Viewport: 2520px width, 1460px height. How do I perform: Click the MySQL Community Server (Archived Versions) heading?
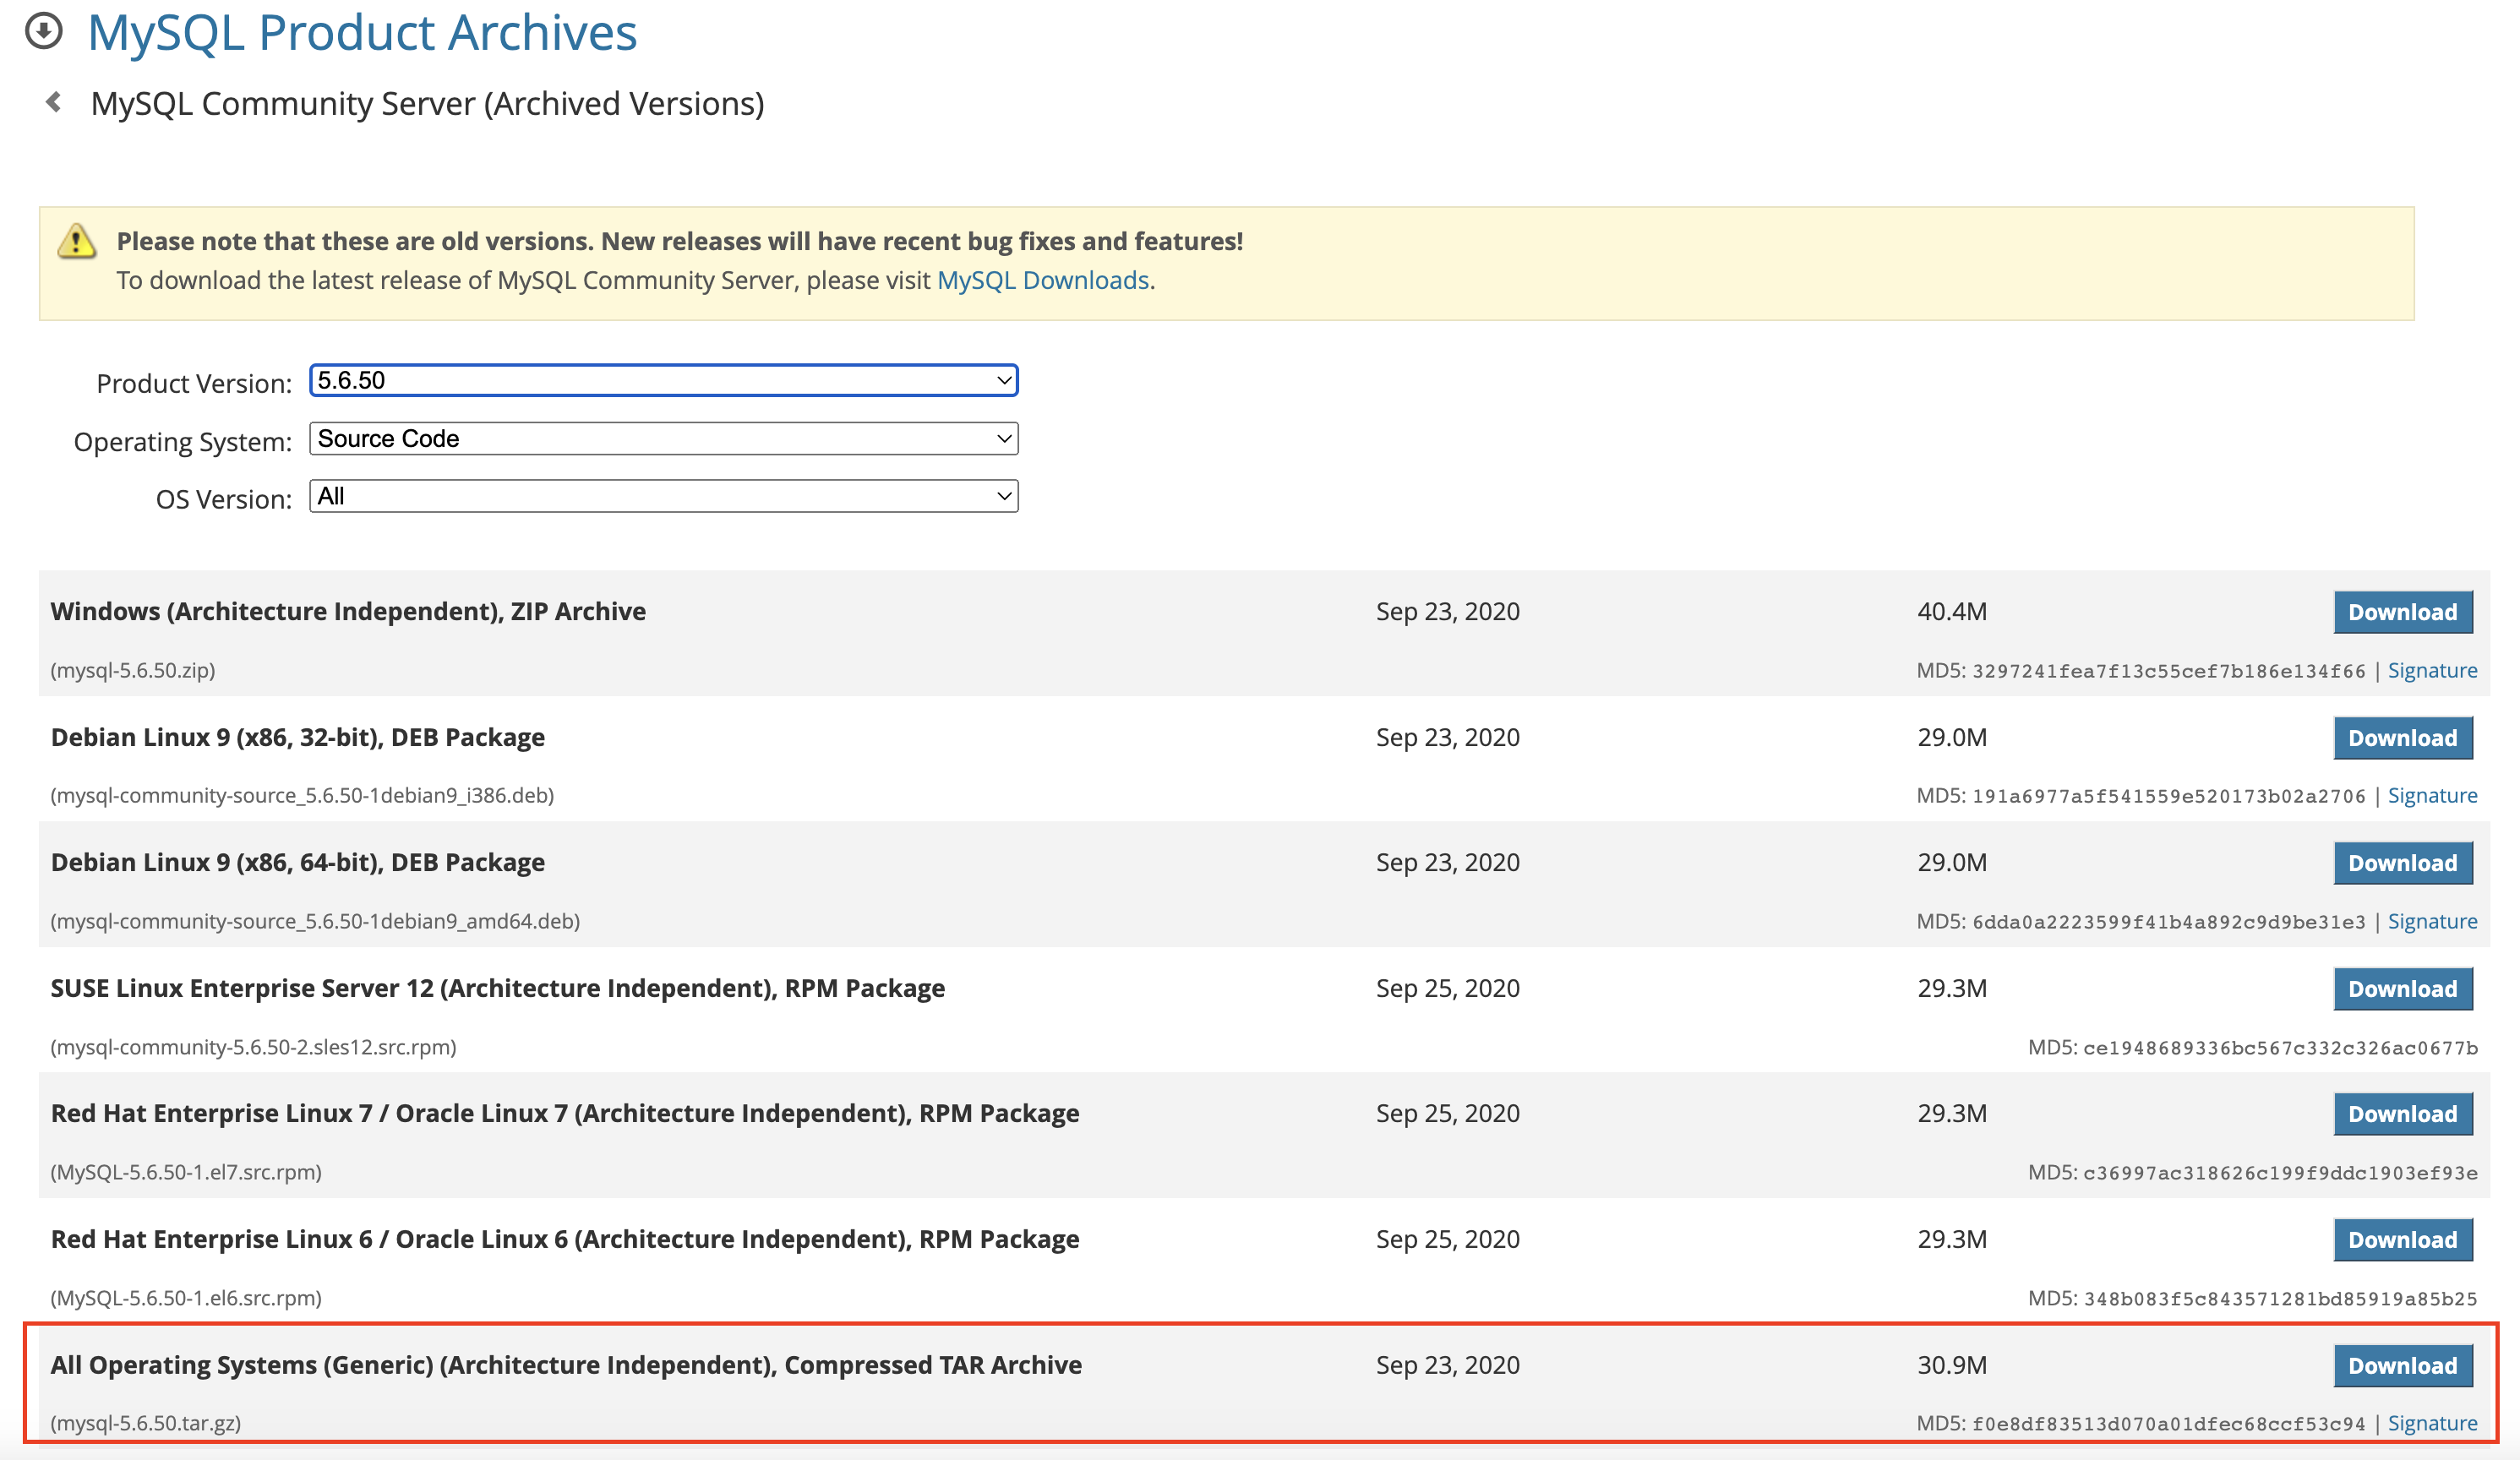pyautogui.click(x=427, y=103)
